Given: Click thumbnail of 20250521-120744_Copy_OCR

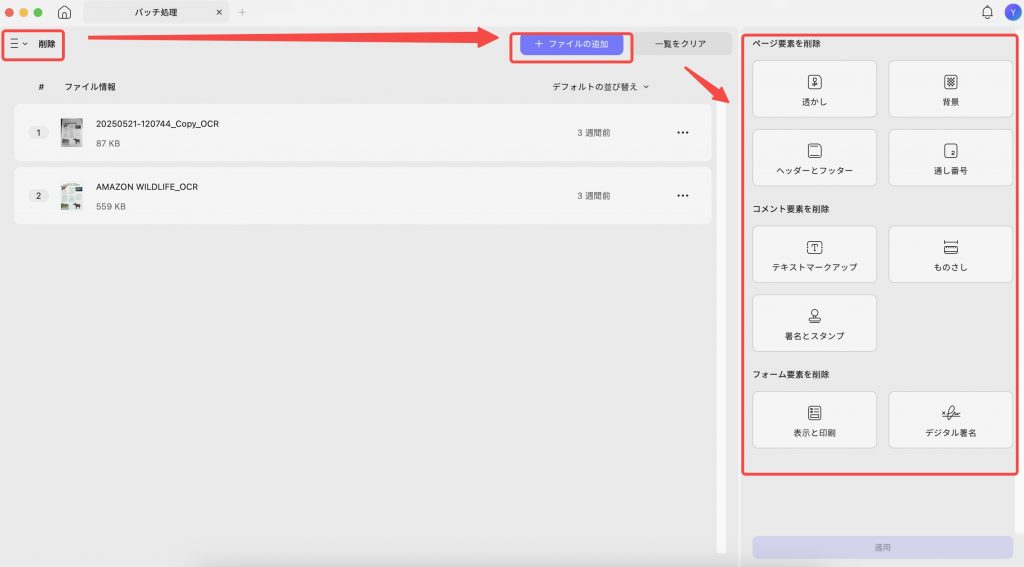Looking at the screenshot, I should (72, 133).
